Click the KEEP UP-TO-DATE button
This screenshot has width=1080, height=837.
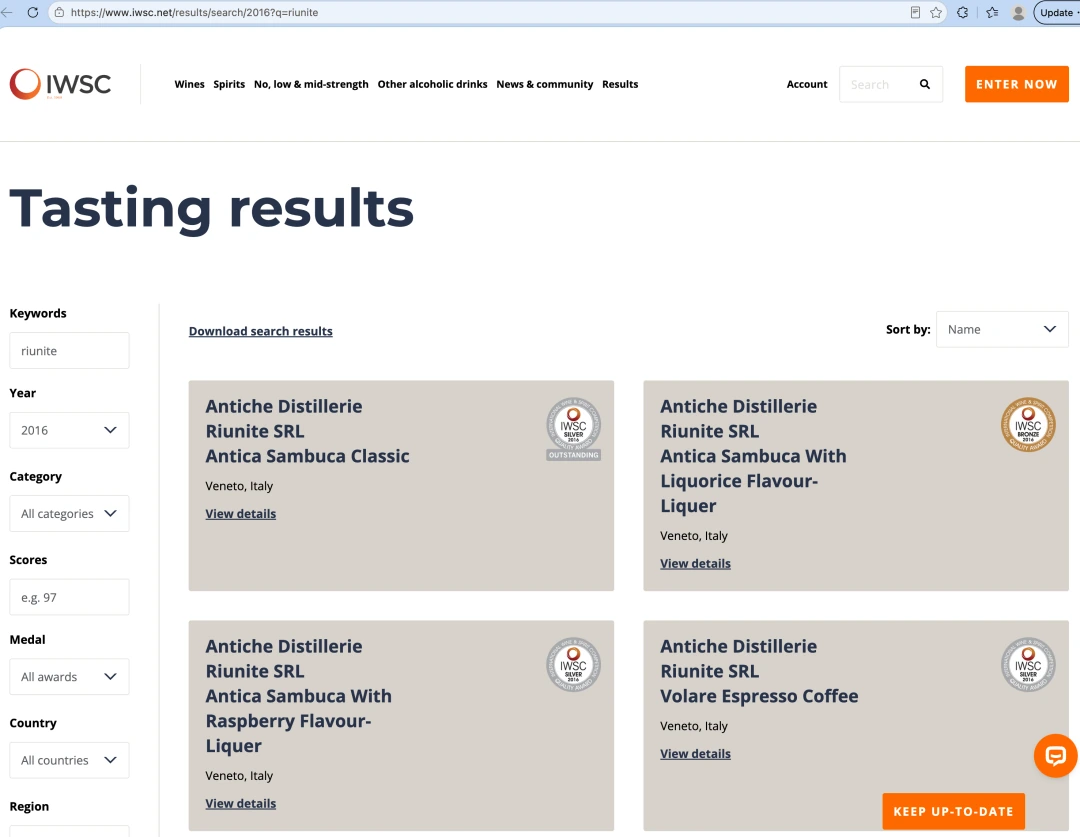953,812
